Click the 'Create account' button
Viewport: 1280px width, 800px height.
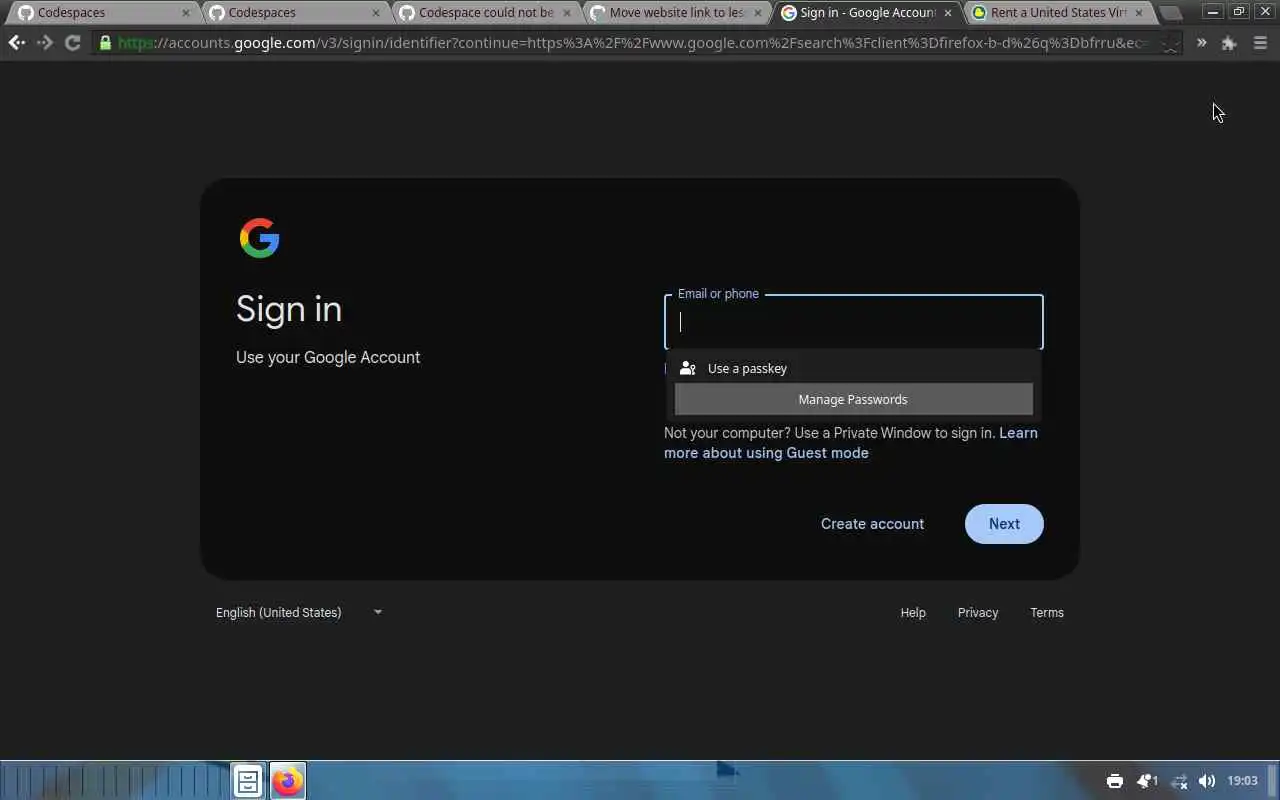click(872, 524)
